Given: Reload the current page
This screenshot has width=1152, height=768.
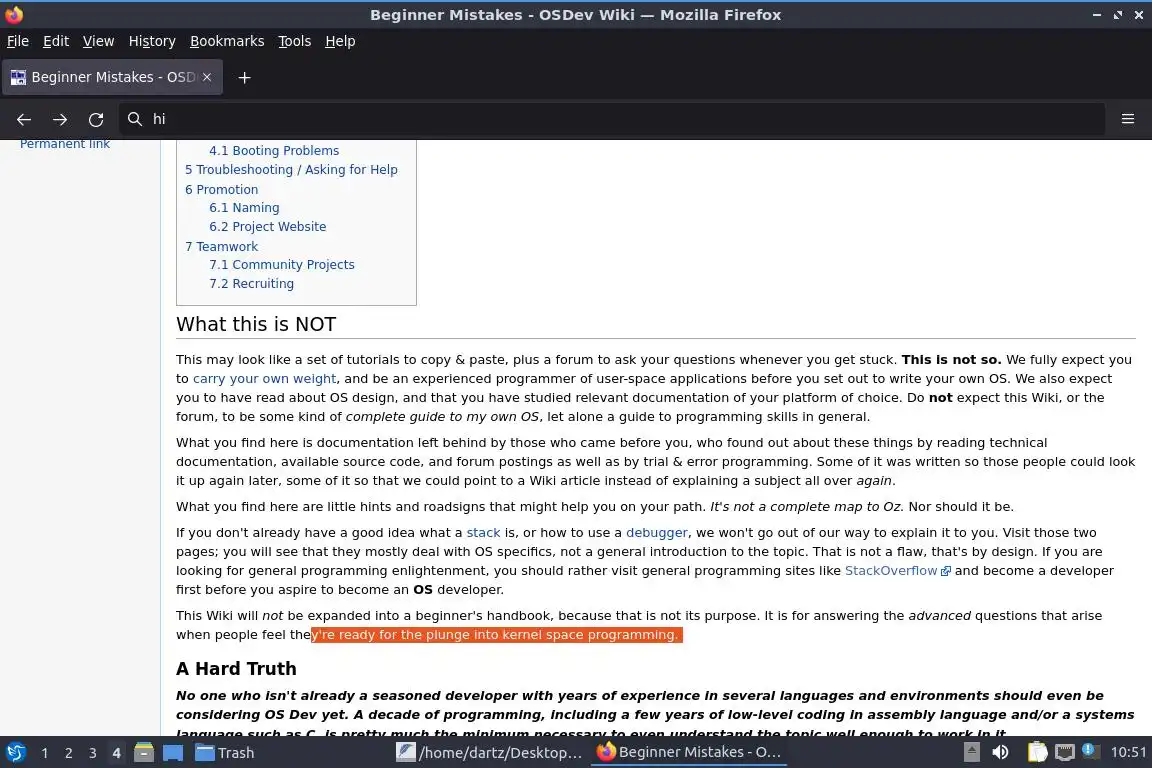Looking at the screenshot, I should pos(96,119).
